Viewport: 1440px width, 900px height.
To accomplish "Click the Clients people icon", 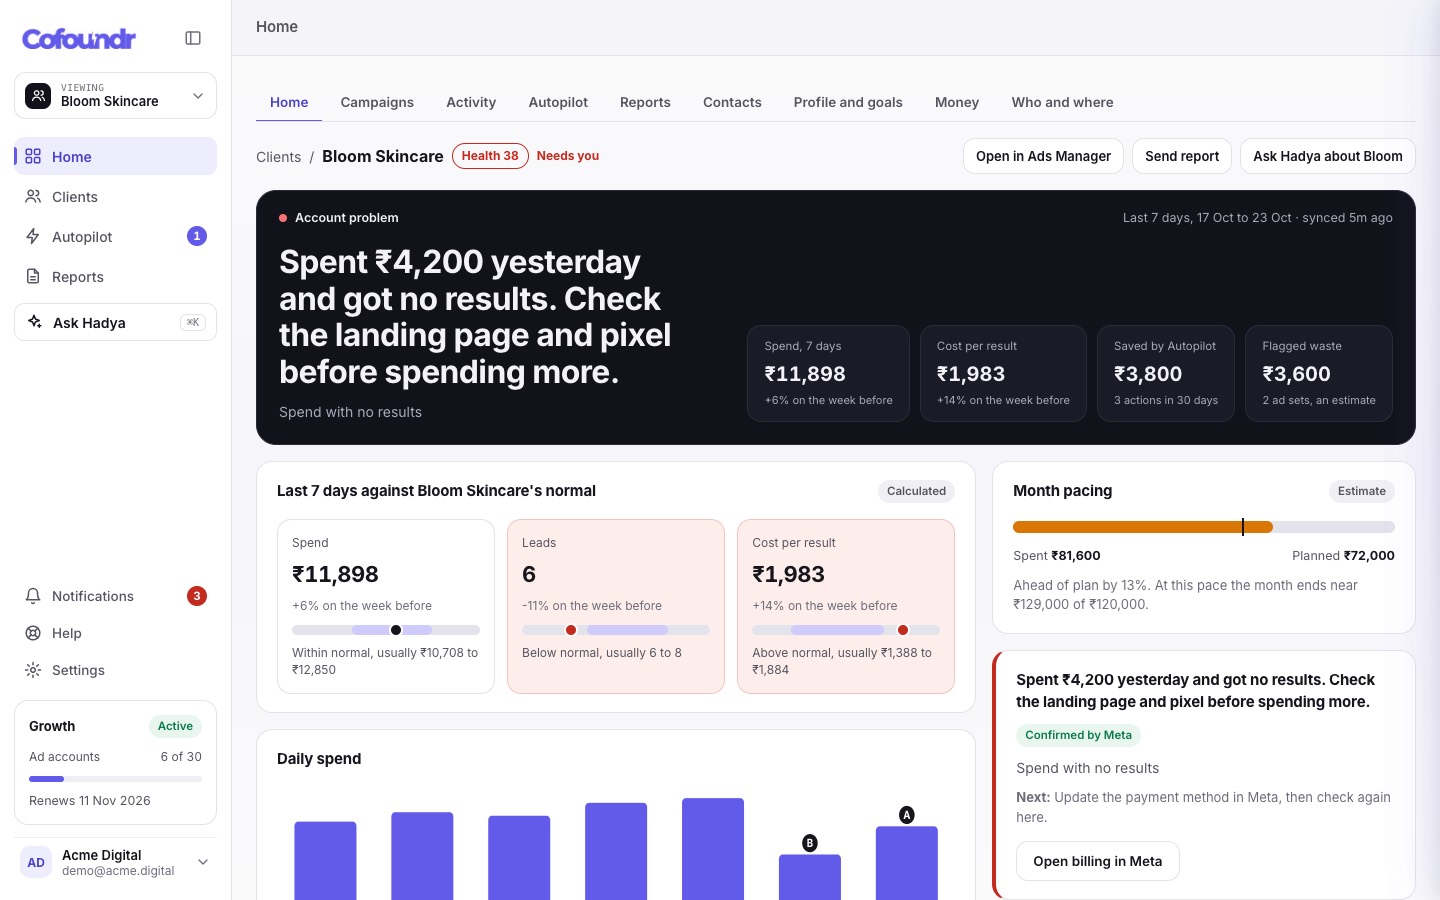I will (x=33, y=196).
